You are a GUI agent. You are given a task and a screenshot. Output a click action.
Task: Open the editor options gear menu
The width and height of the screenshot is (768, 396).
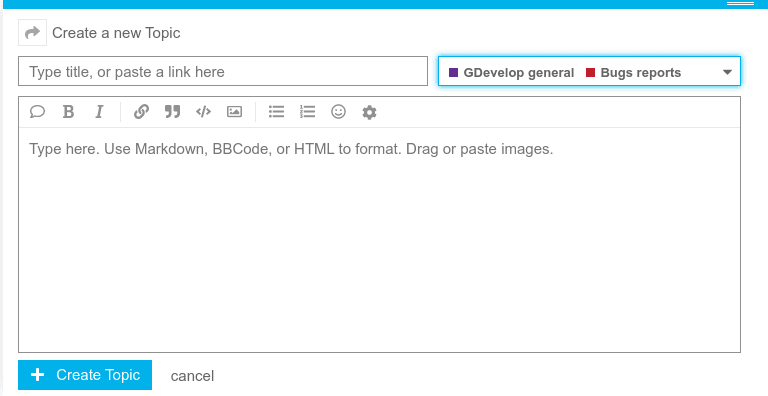(x=369, y=112)
